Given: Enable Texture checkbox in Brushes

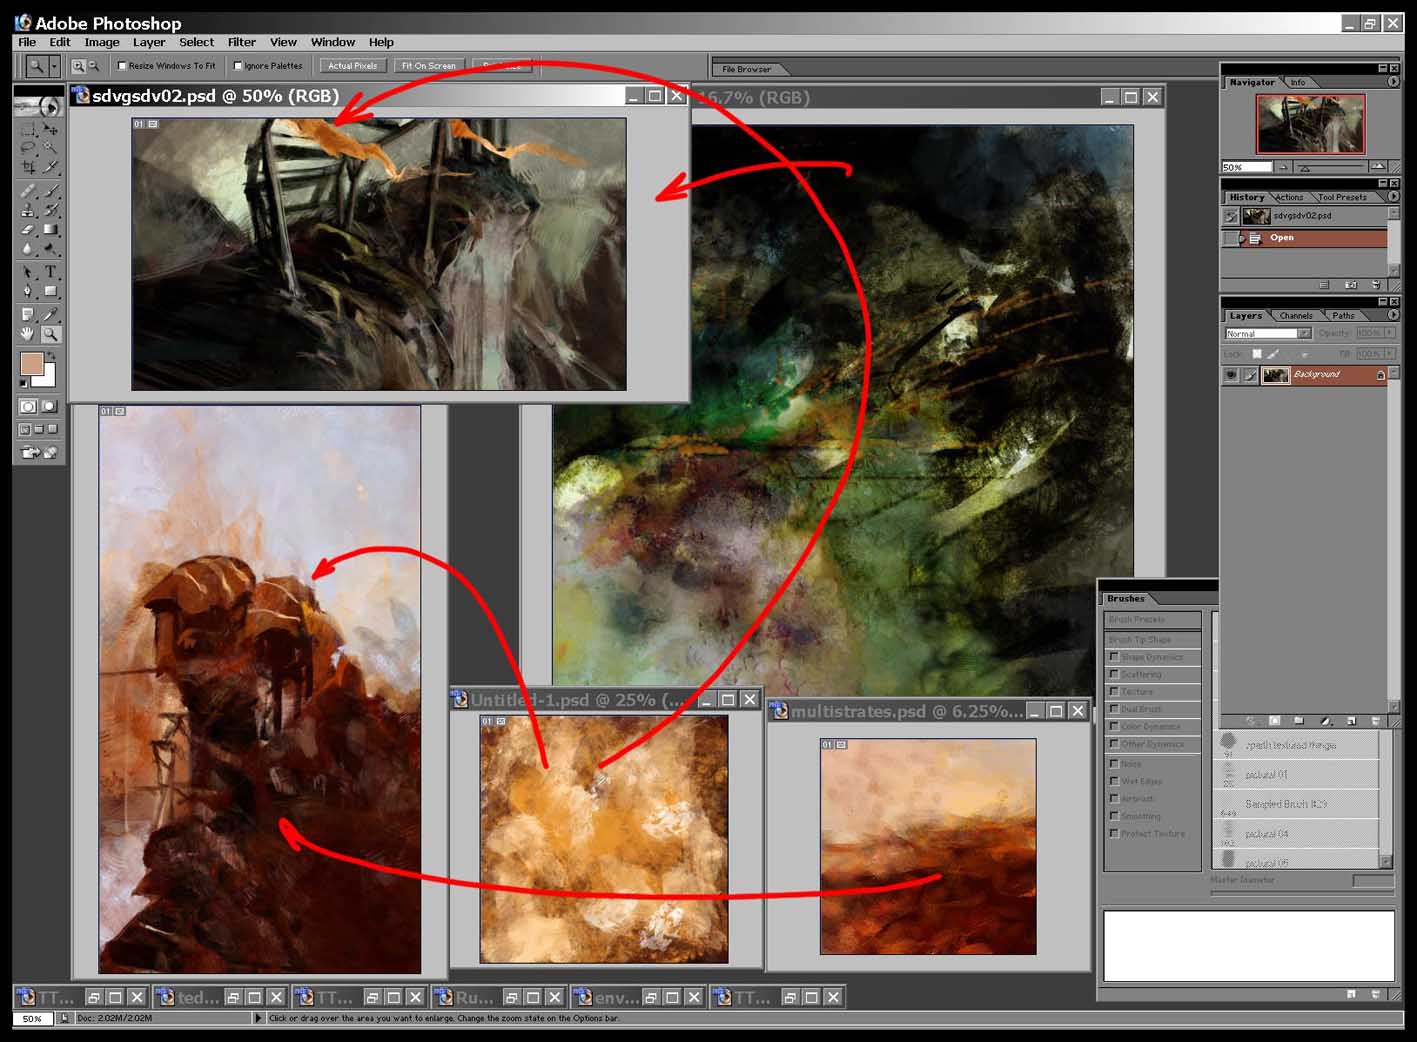Looking at the screenshot, I should click(1114, 691).
